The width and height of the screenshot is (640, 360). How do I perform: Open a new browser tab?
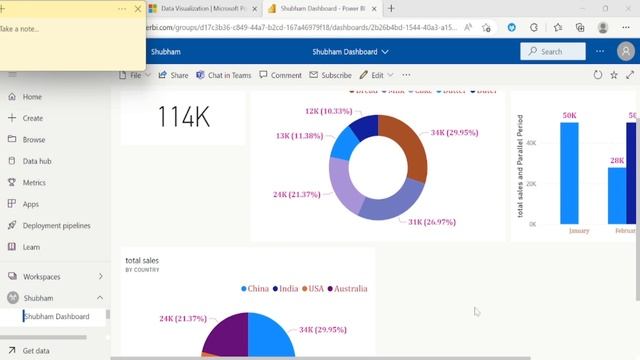(391, 8)
